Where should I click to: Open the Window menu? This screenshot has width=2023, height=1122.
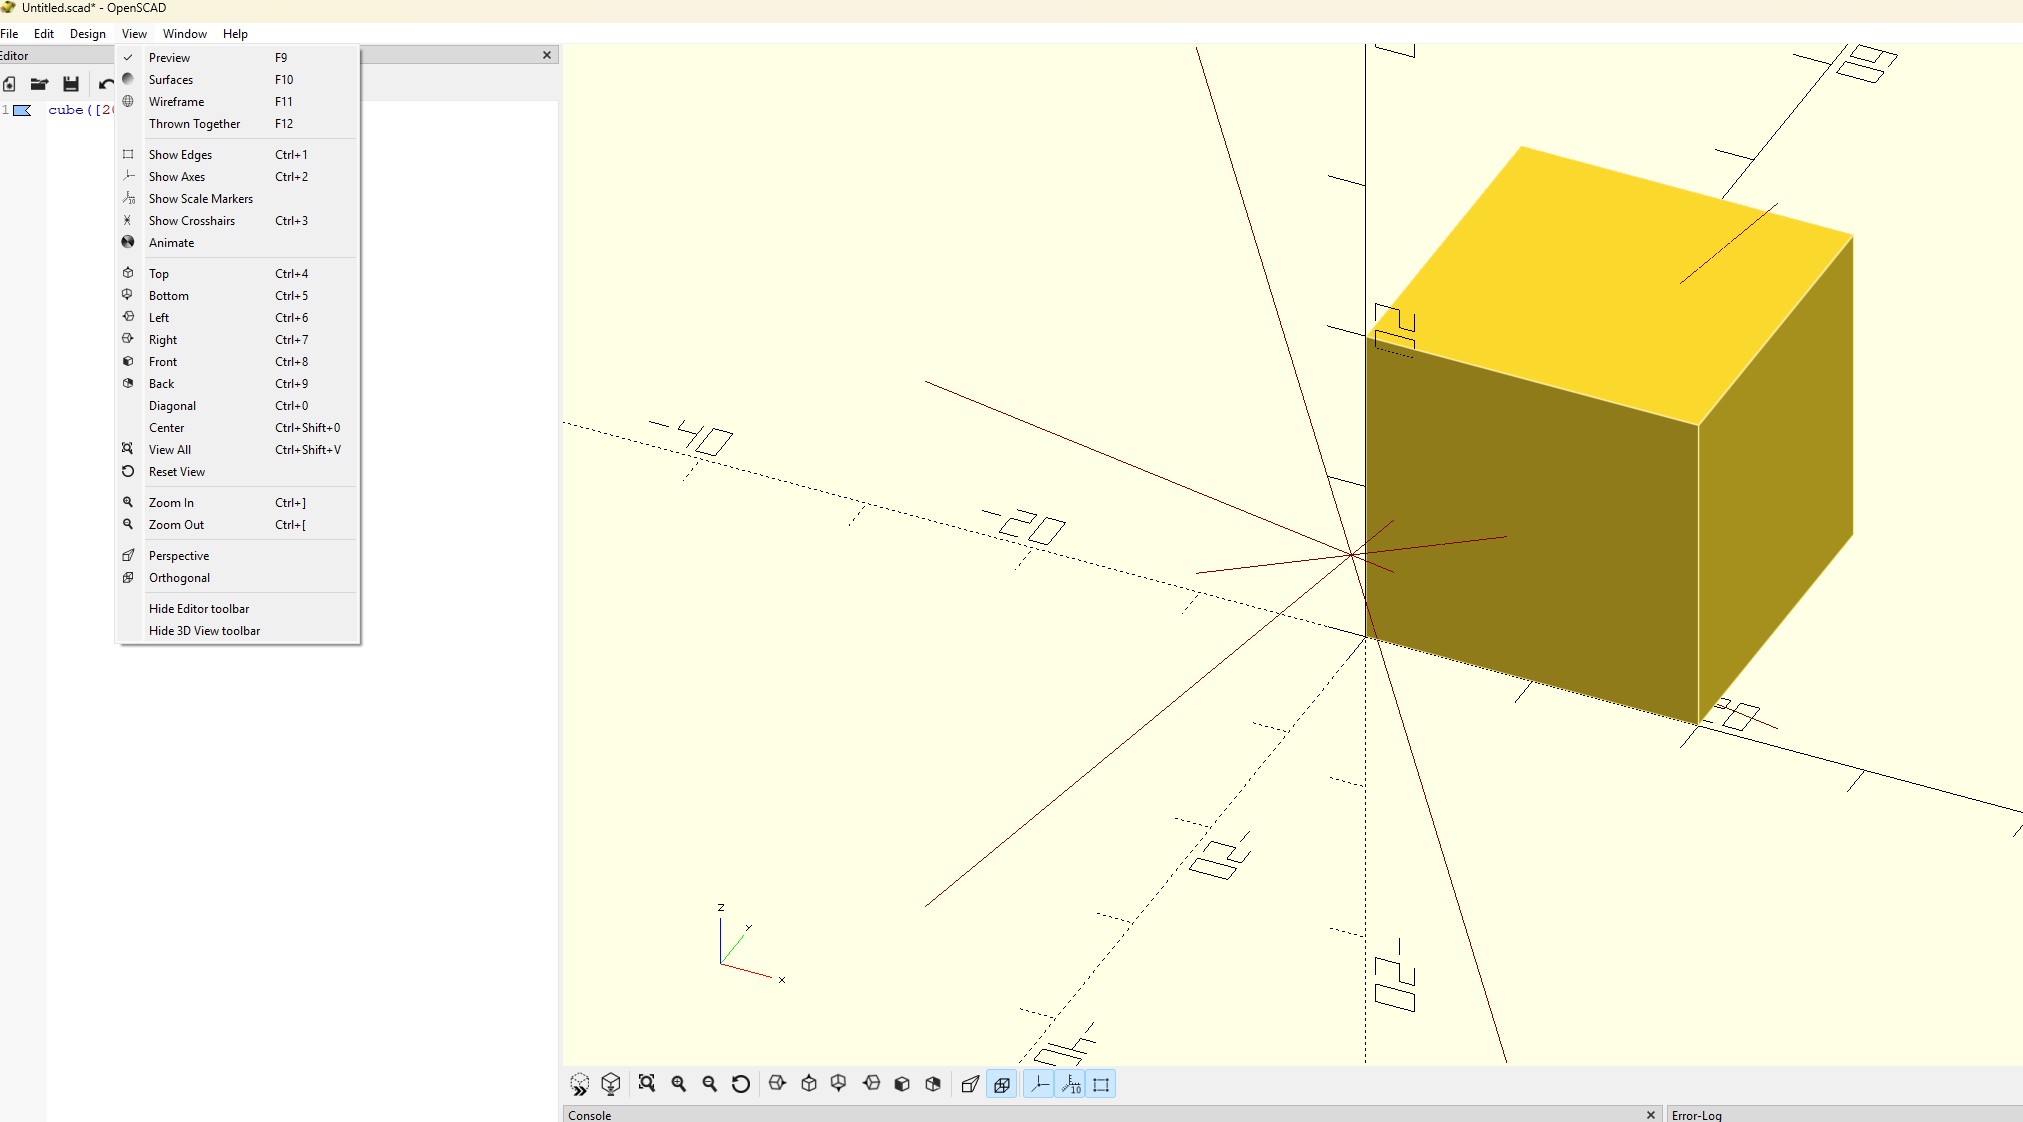(x=185, y=33)
